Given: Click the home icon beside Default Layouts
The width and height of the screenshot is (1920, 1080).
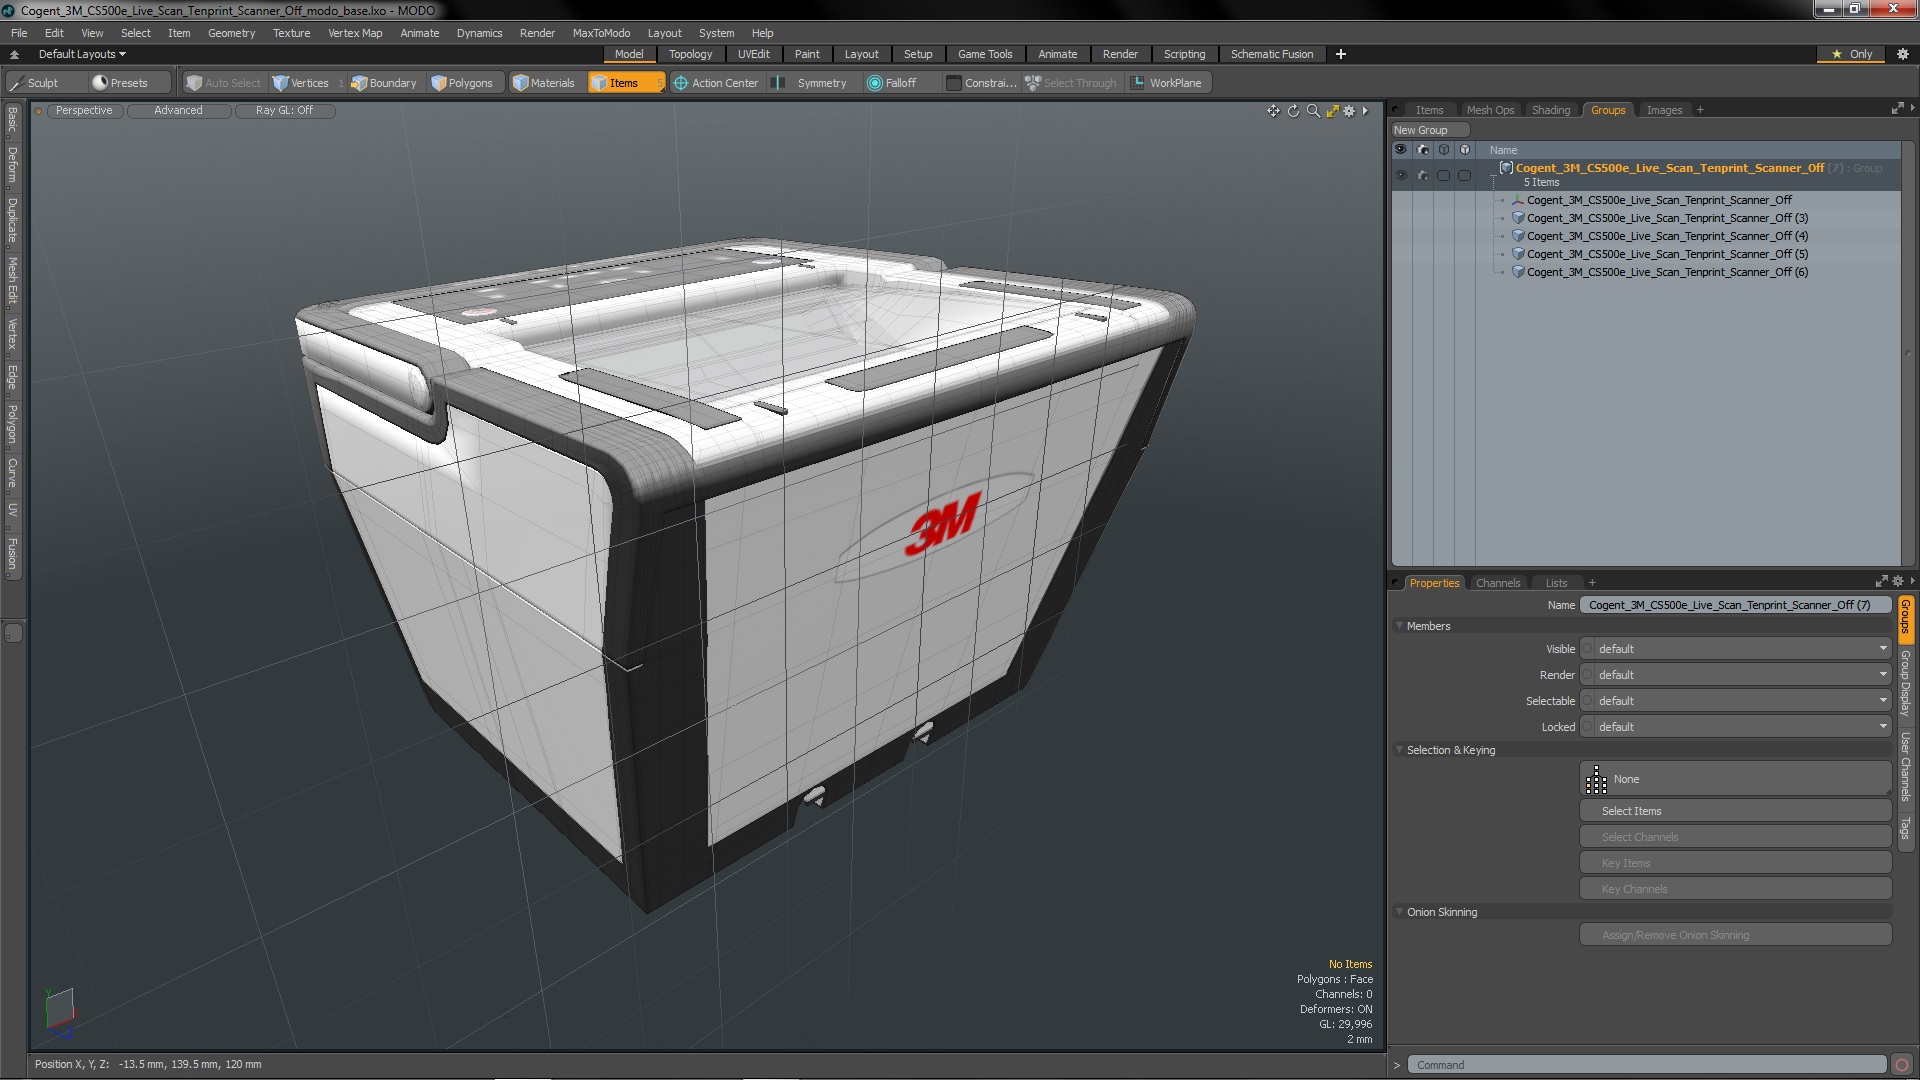Looking at the screenshot, I should tap(14, 54).
